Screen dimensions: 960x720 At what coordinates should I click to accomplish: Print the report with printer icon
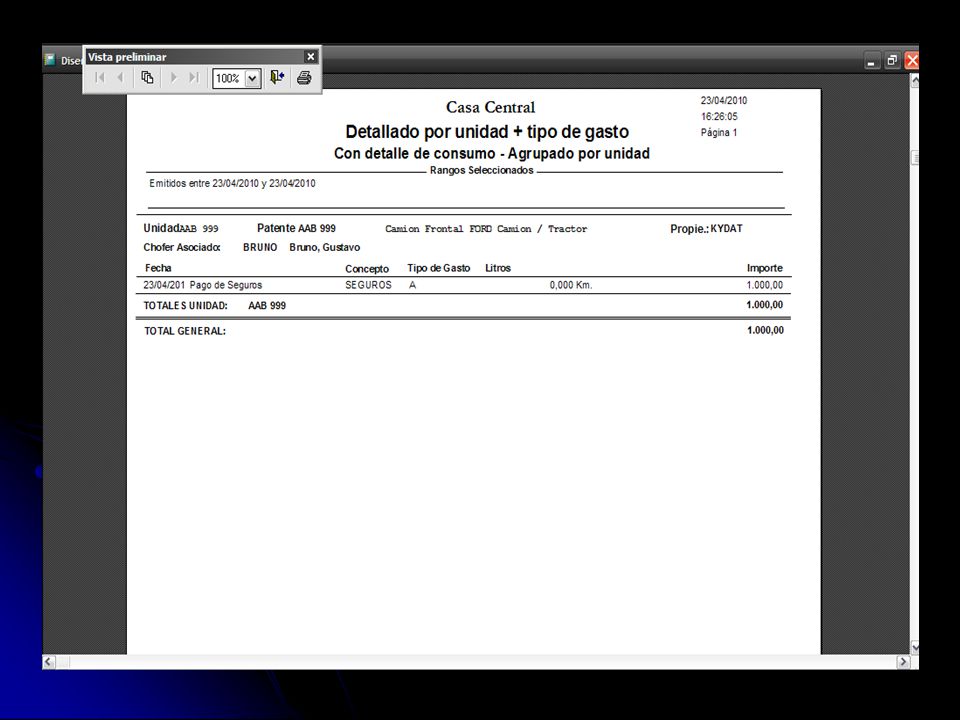click(x=304, y=78)
